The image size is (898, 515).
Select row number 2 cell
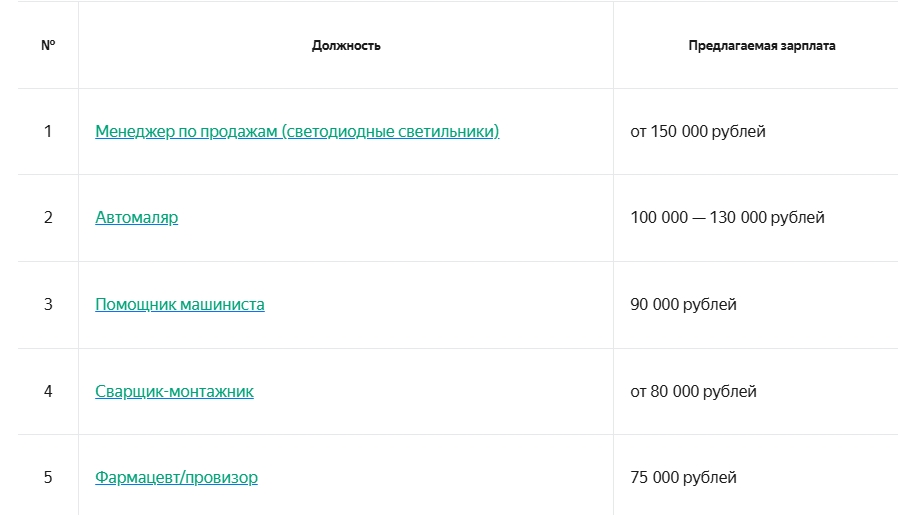click(x=48, y=217)
